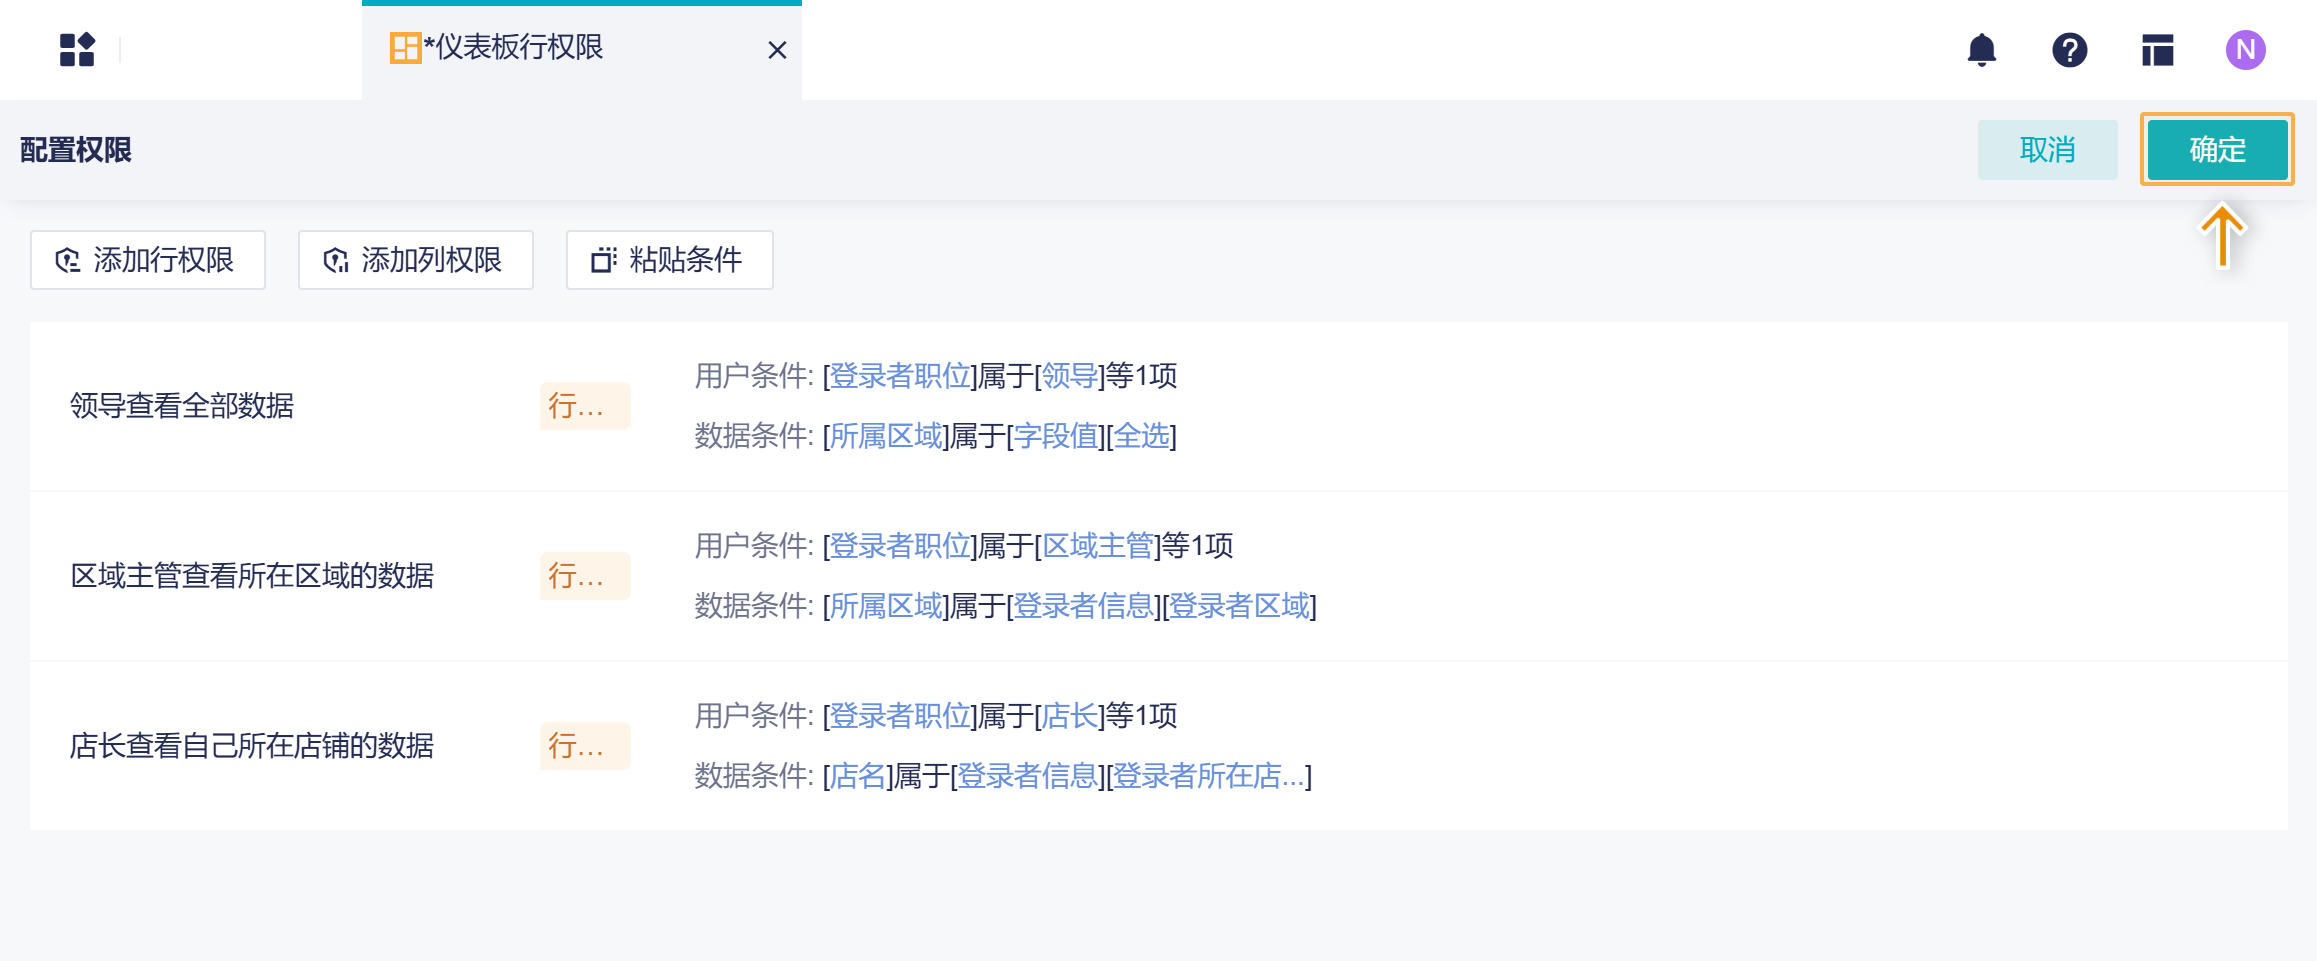Toggle the 行 tag on 区域主管查看所在区域的数据
The width and height of the screenshot is (2317, 961).
coord(584,576)
